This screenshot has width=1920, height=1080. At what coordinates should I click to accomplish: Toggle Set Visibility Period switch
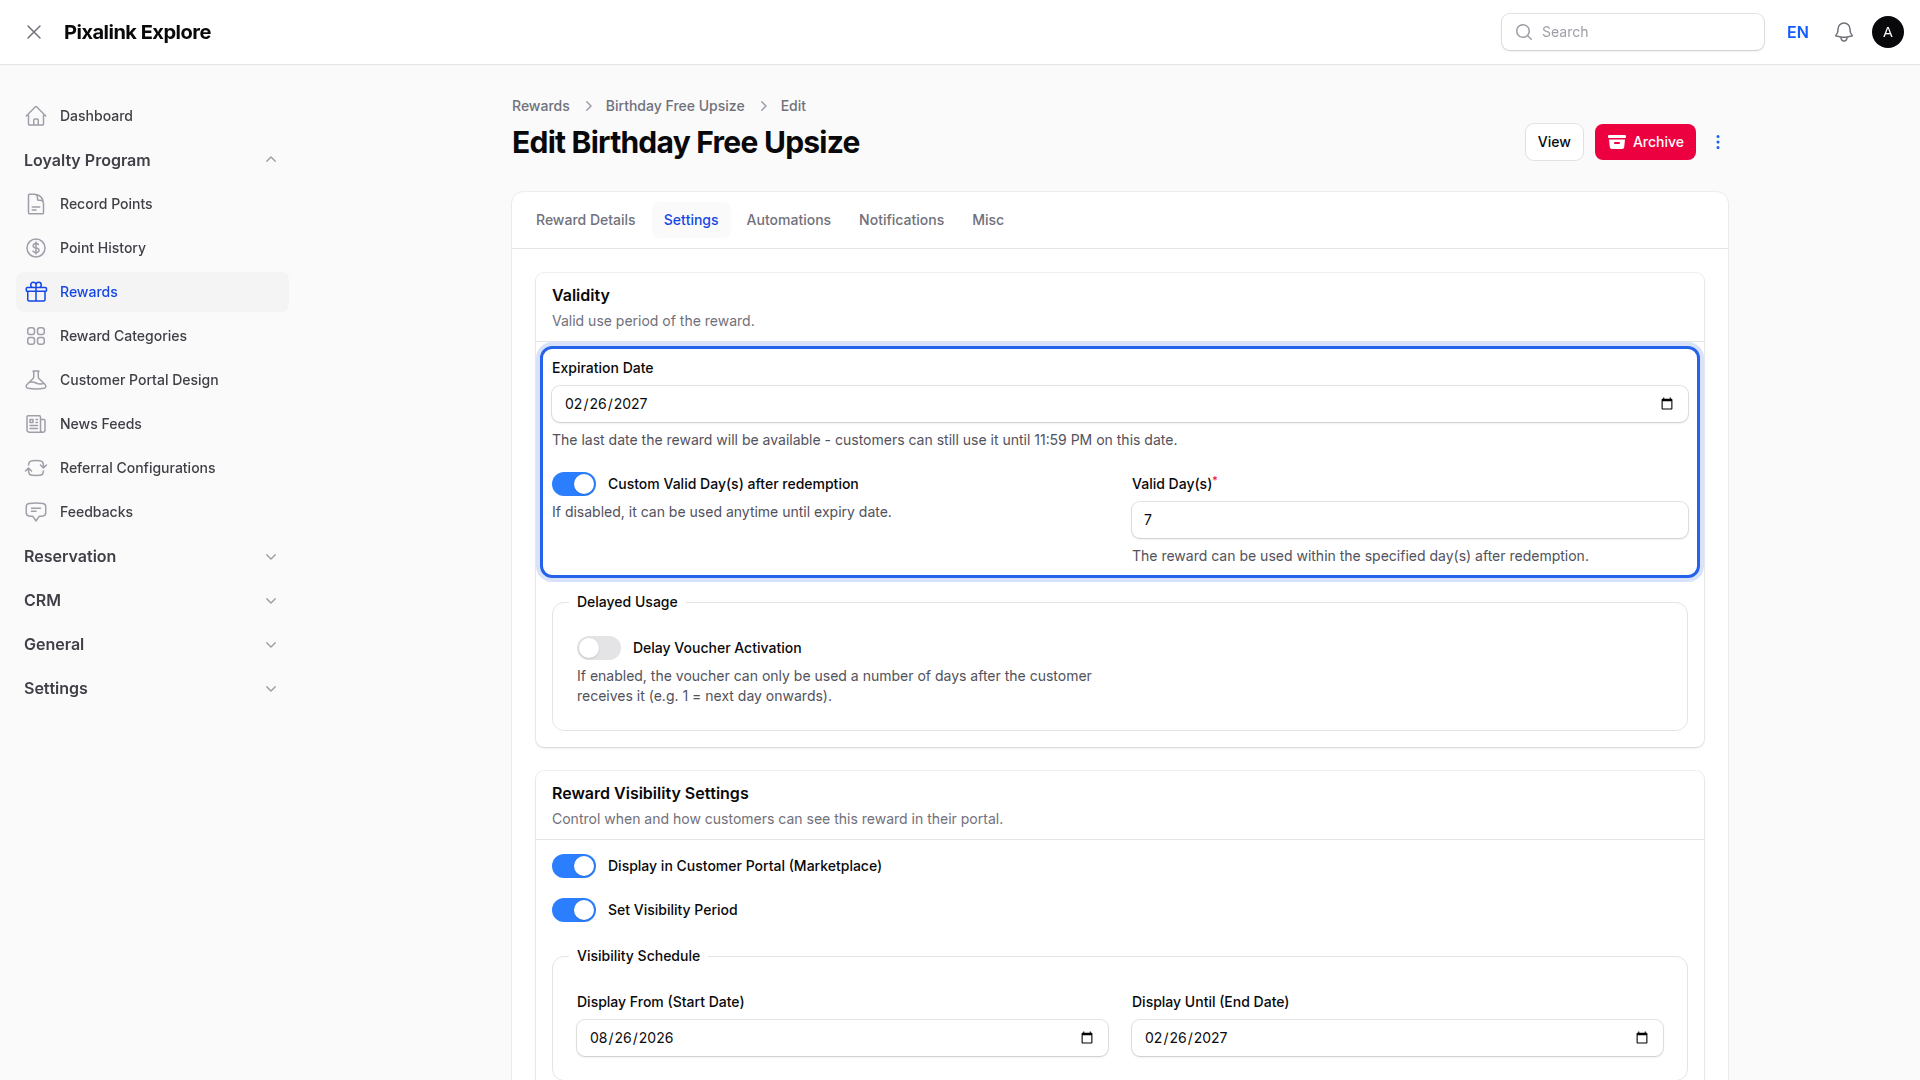point(574,910)
